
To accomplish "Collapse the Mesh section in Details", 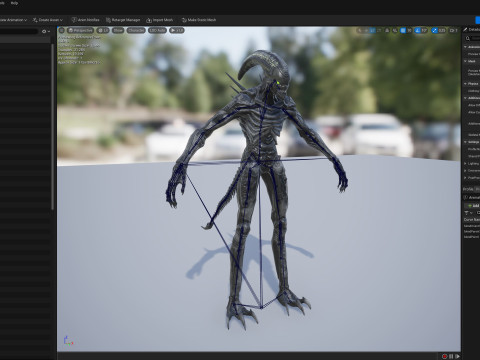I will tap(466, 61).
